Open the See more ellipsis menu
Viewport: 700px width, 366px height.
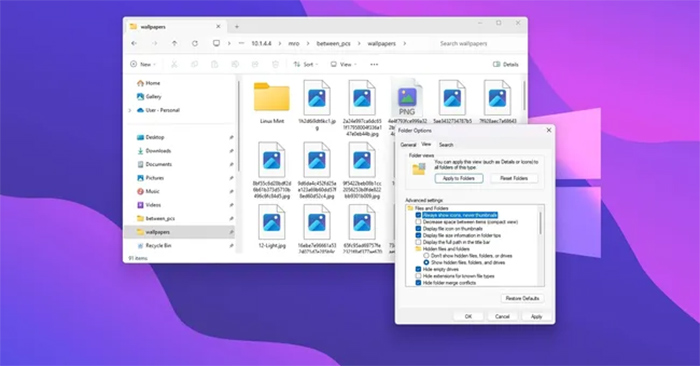(x=374, y=64)
